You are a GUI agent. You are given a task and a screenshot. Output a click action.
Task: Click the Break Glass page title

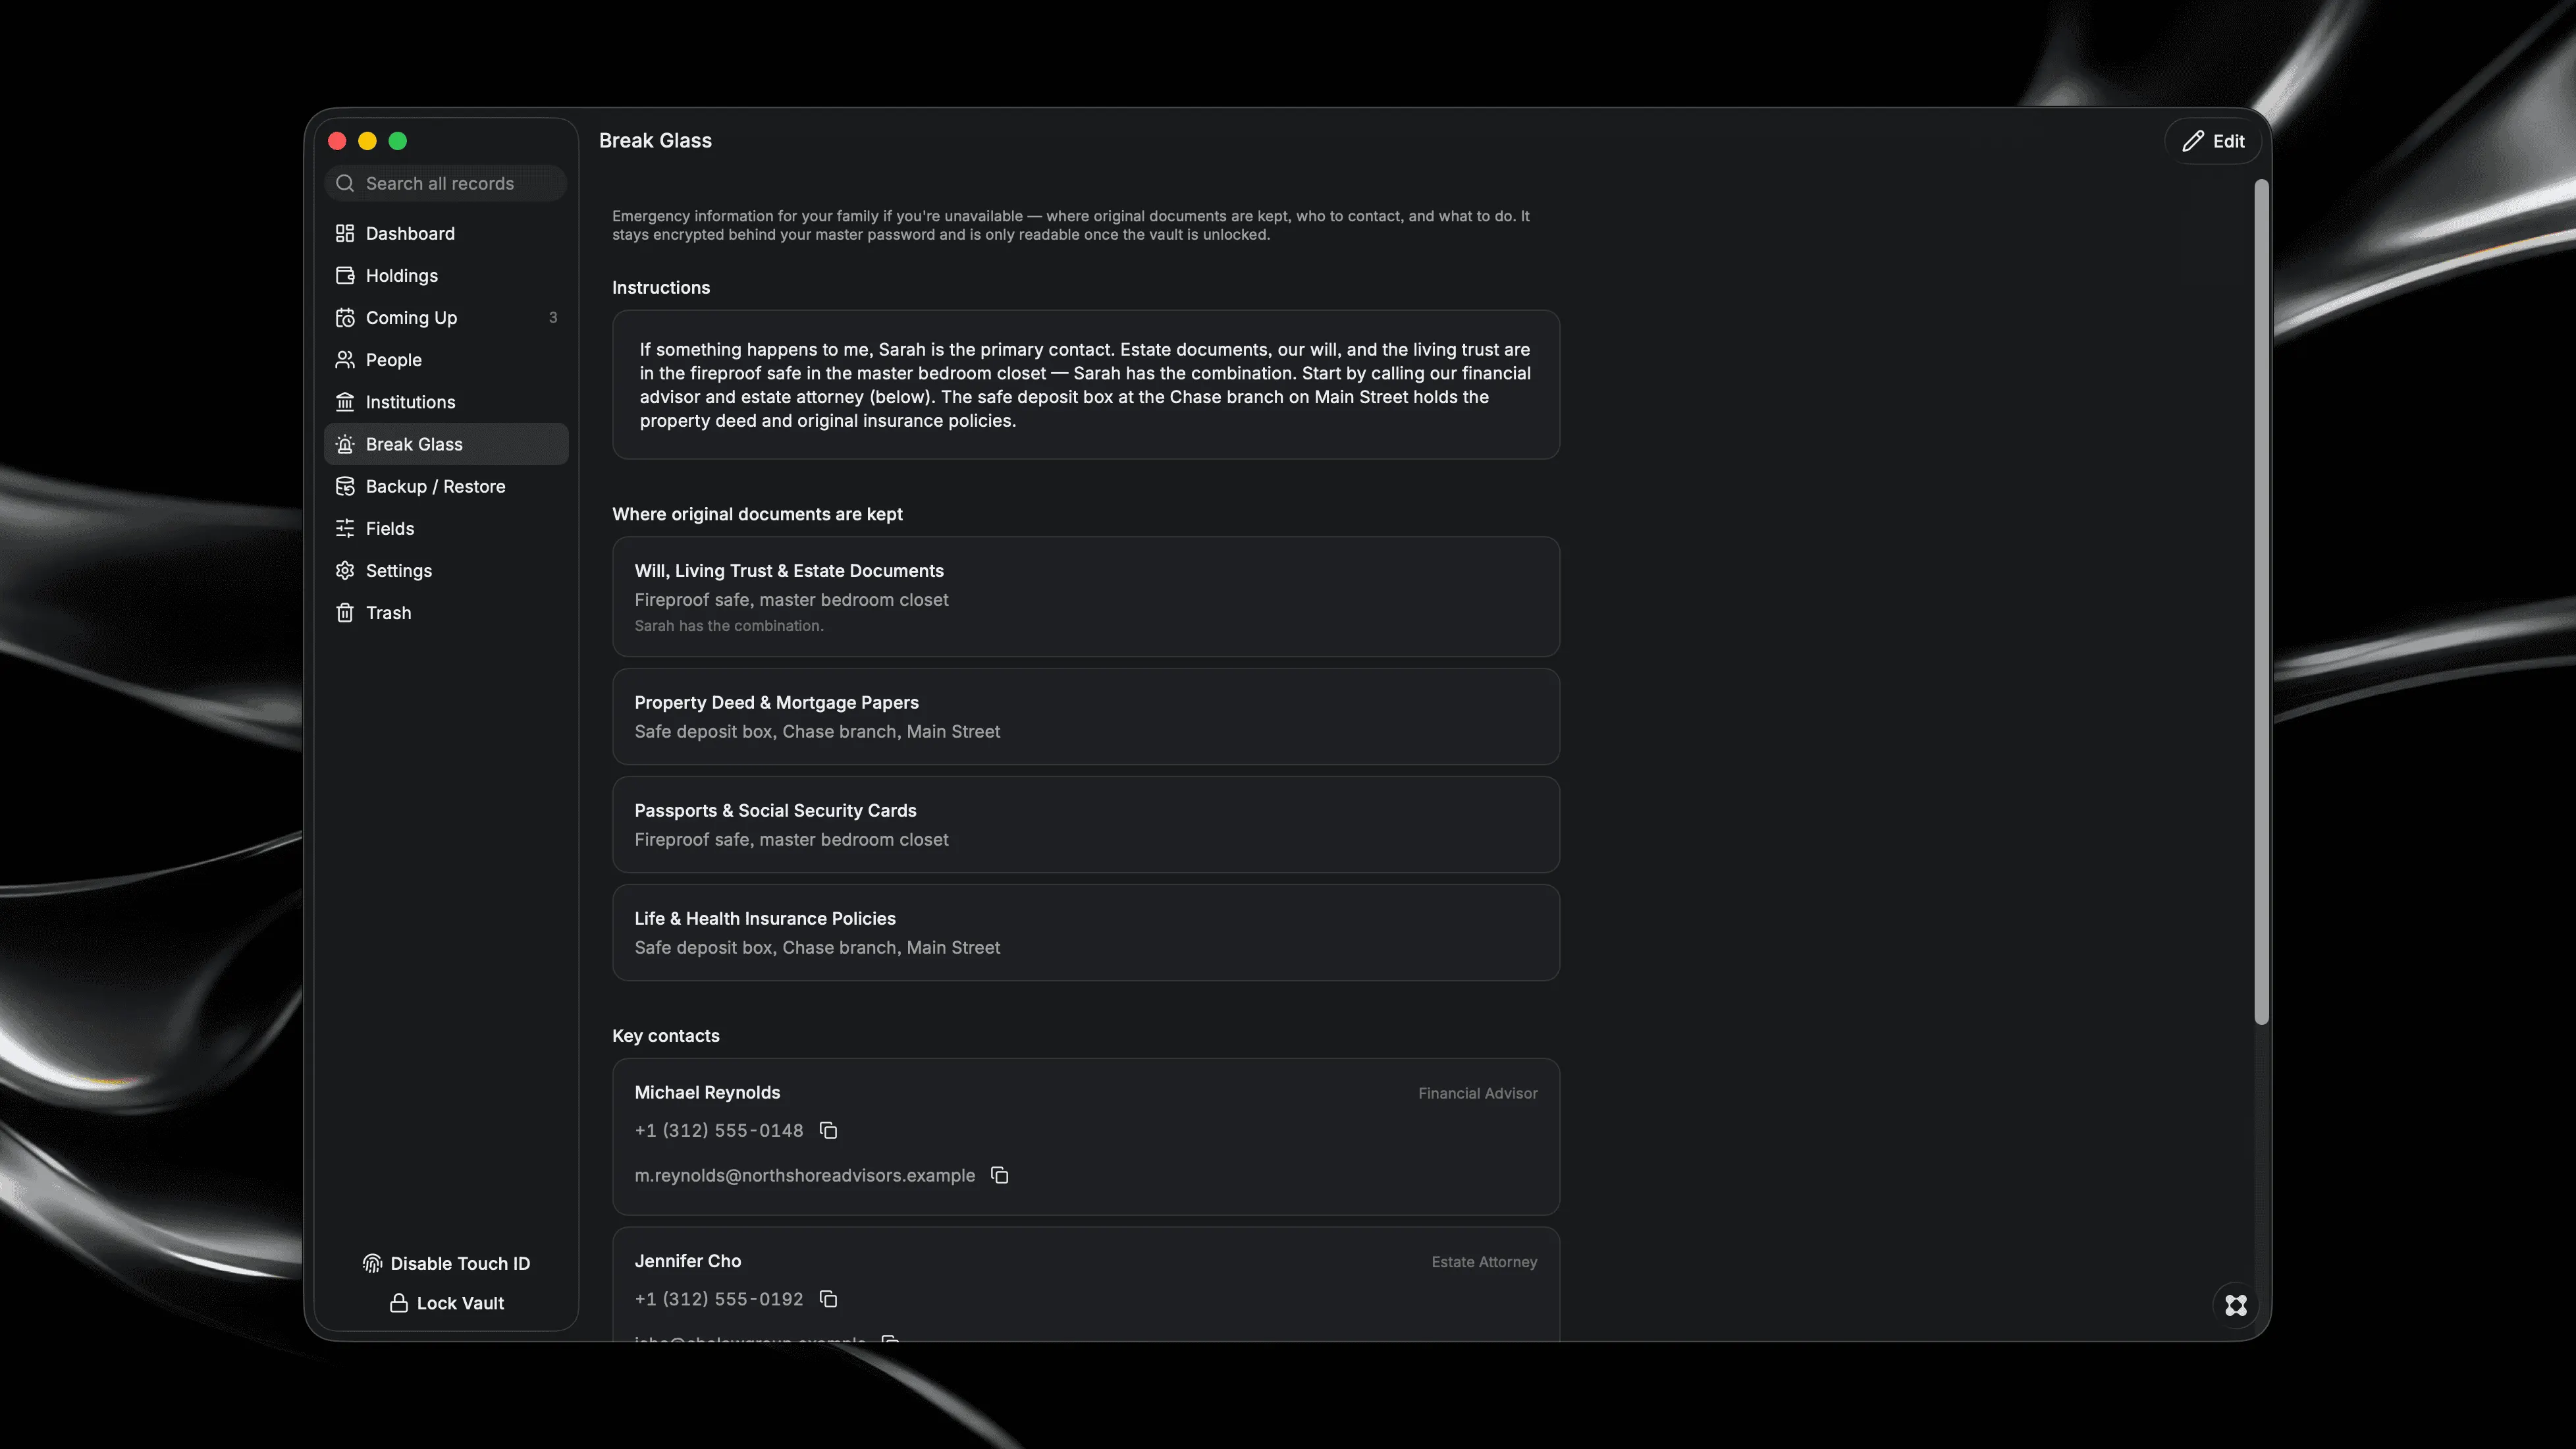[x=655, y=141]
